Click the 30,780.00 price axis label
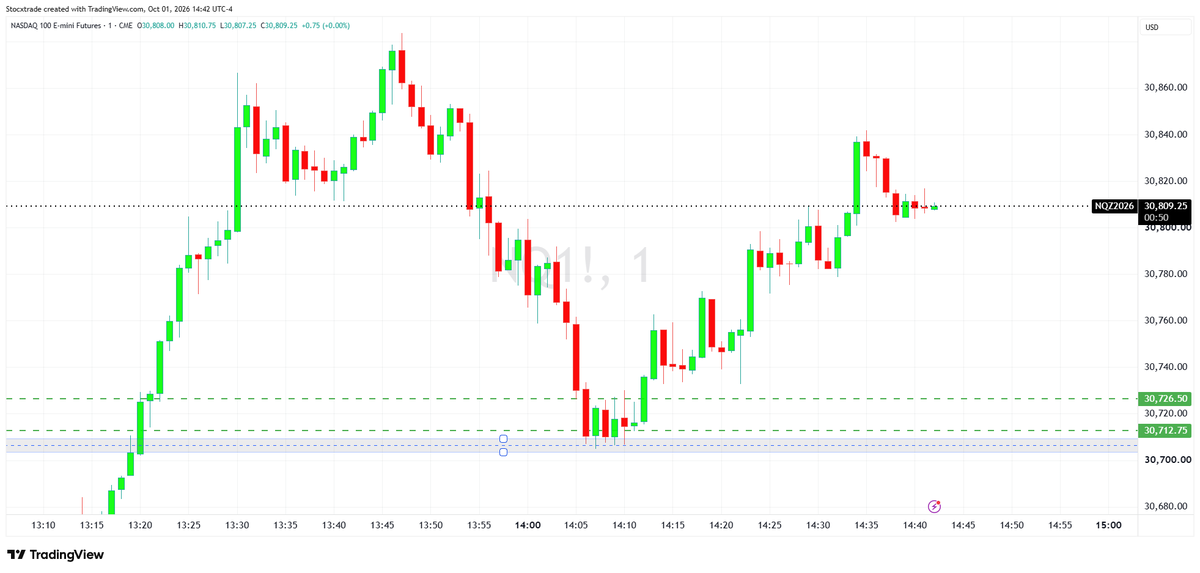Image resolution: width=1200 pixels, height=573 pixels. (x=1165, y=274)
